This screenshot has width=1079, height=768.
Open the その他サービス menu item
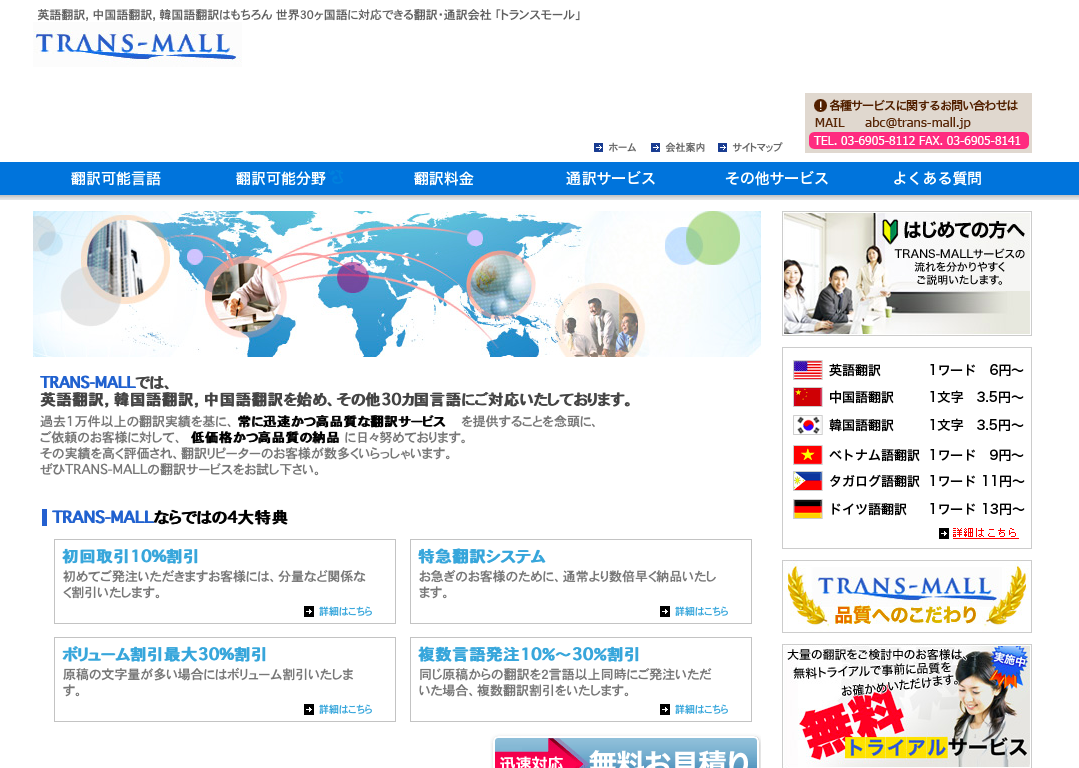pos(776,179)
